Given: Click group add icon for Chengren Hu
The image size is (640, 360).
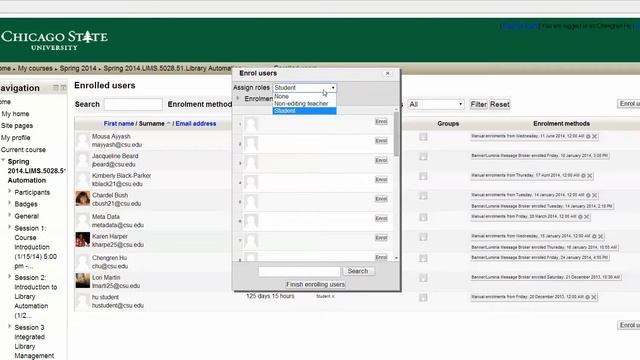Looking at the screenshot, I should 423,258.
